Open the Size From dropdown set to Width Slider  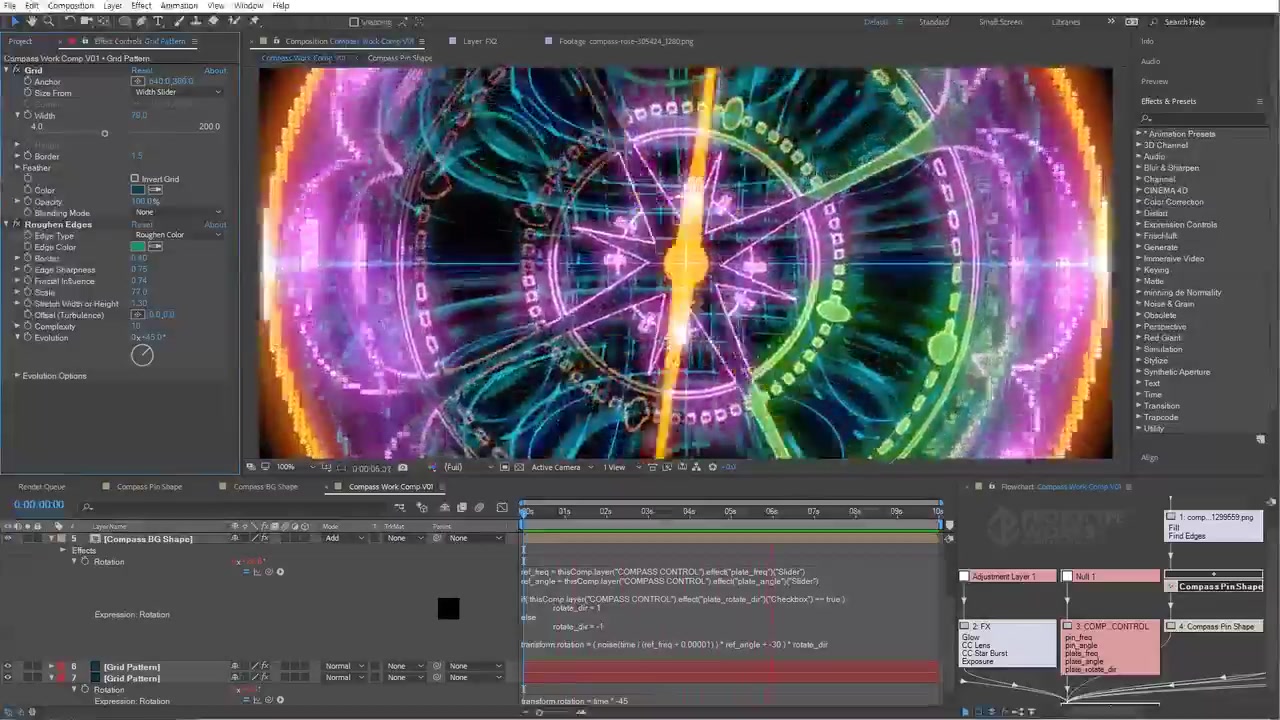click(175, 92)
